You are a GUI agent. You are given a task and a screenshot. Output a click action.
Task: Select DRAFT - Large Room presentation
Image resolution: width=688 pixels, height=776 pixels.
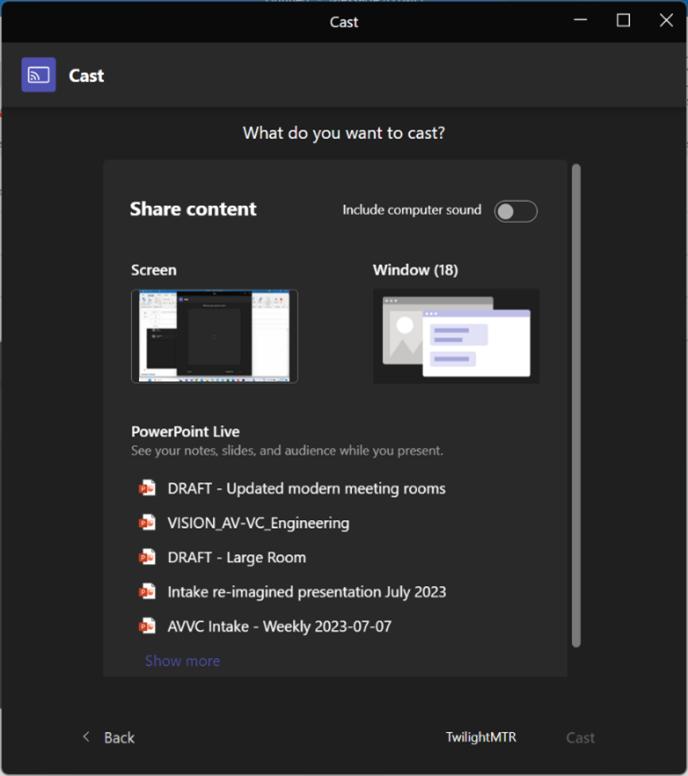click(x=236, y=557)
